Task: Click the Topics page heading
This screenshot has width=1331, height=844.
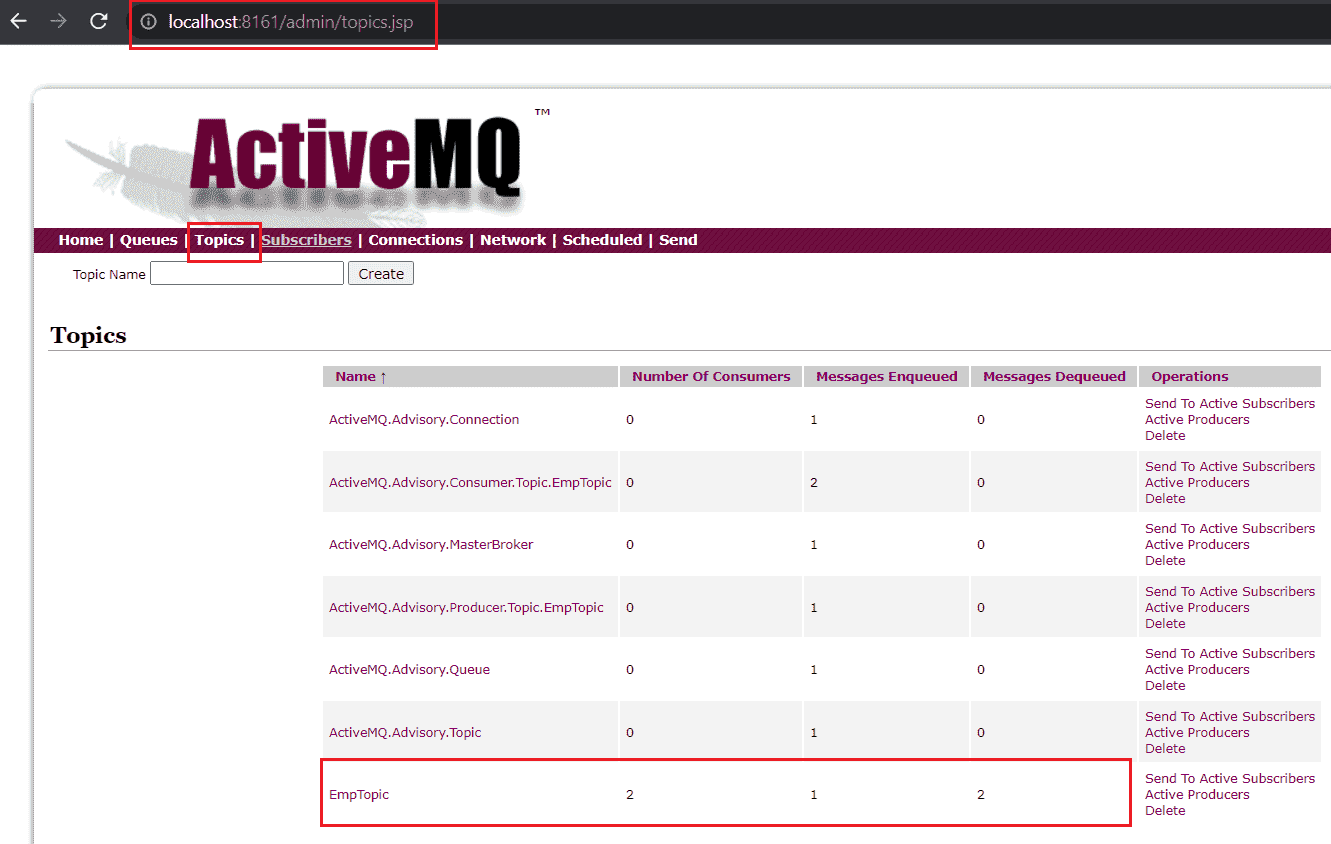Action: [88, 335]
